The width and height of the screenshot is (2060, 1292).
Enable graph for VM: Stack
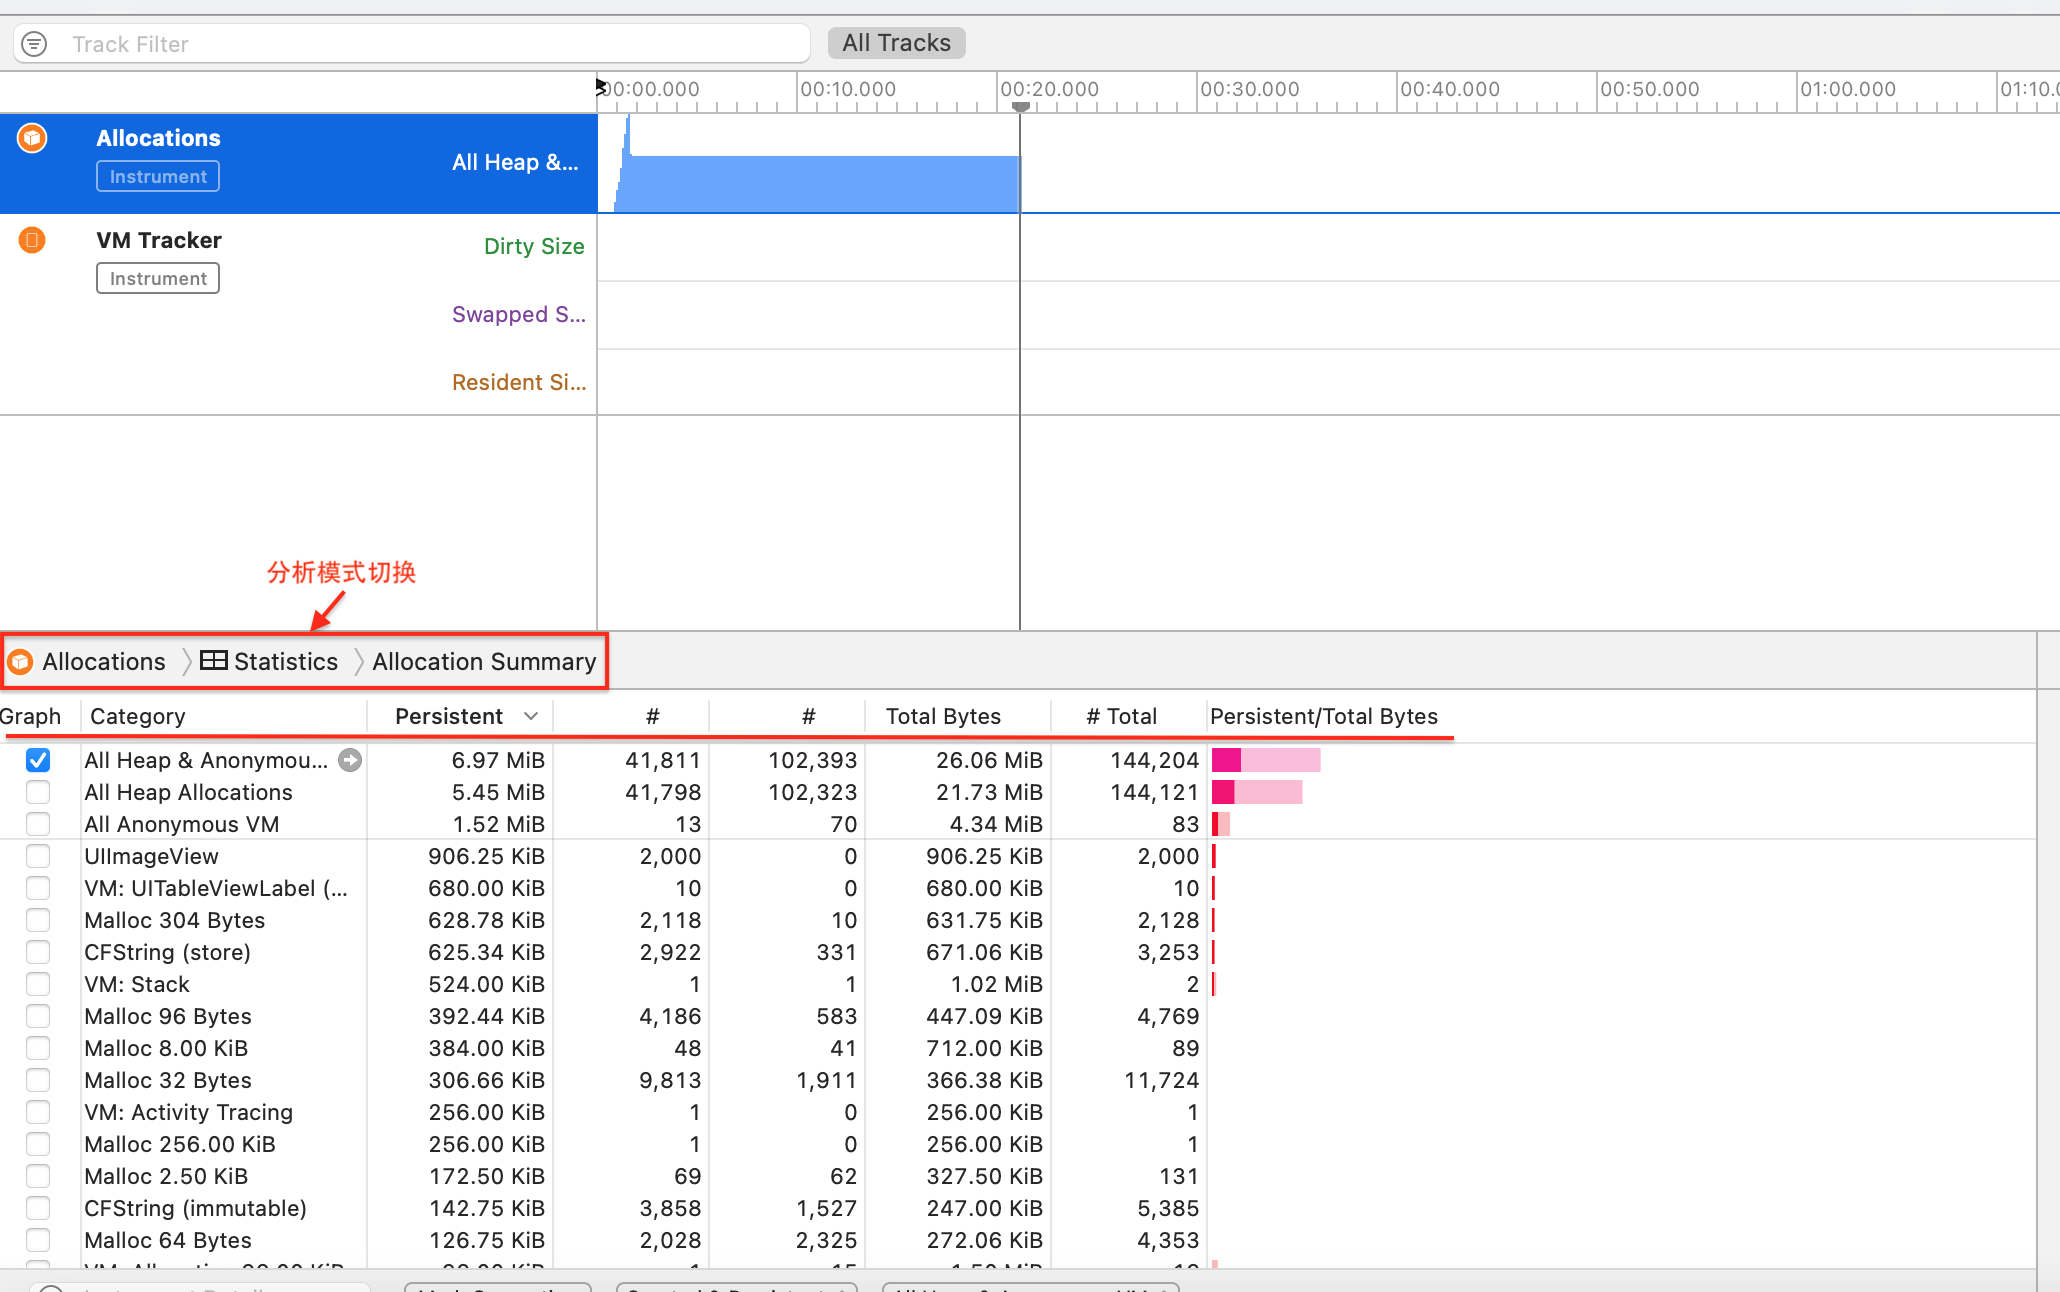point(38,984)
